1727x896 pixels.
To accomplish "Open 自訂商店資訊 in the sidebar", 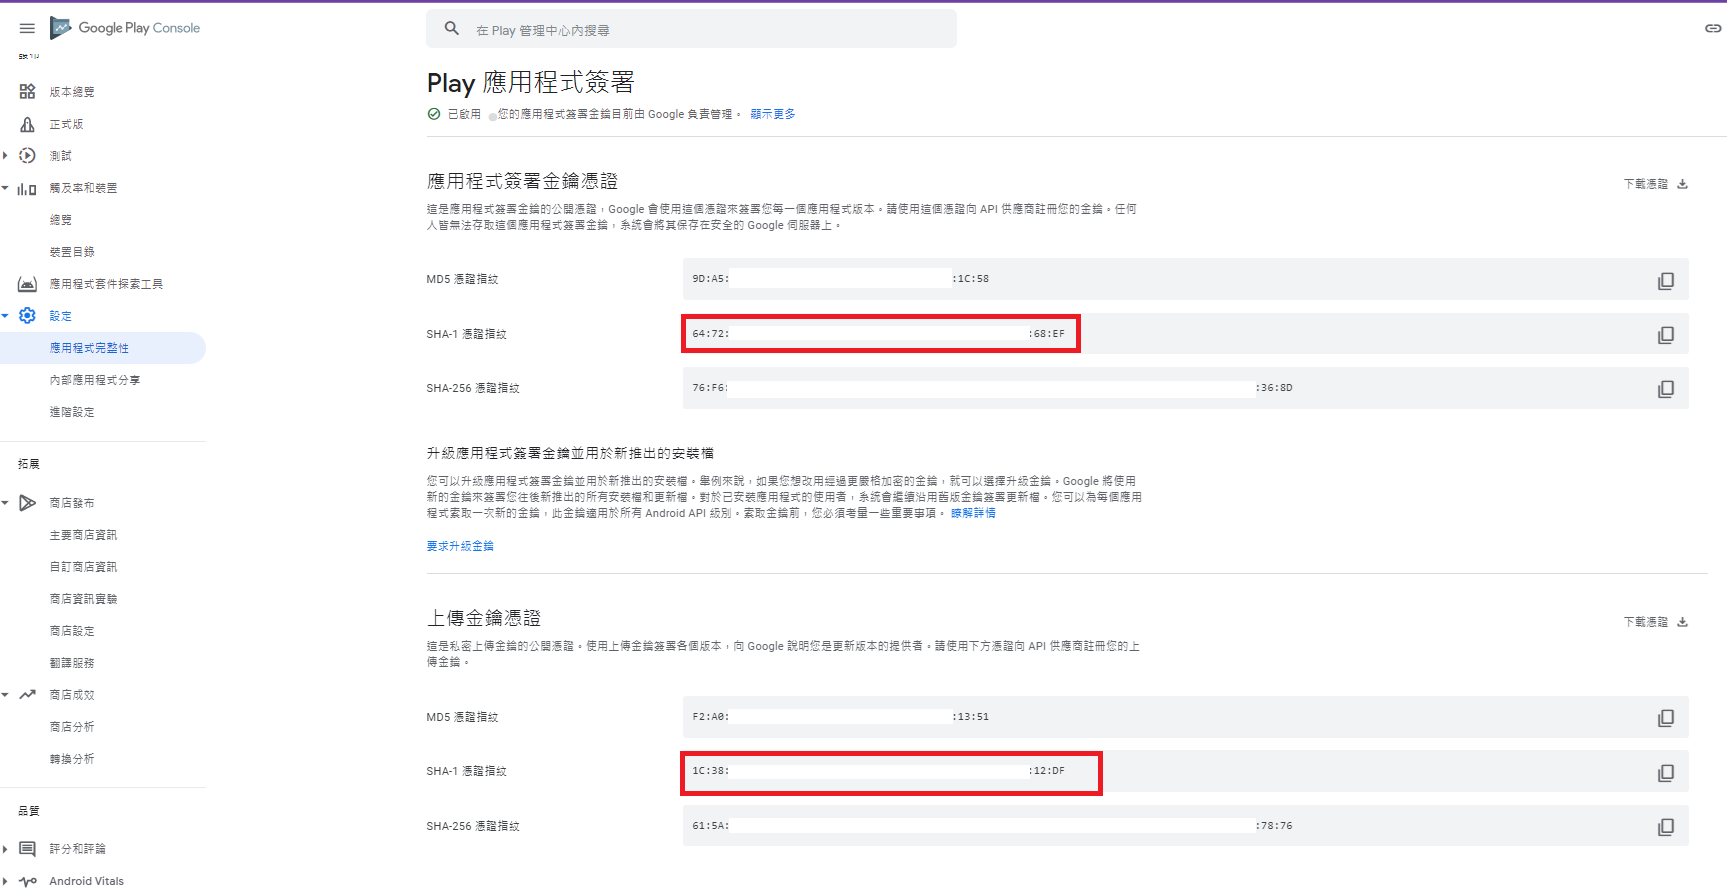I will [83, 567].
